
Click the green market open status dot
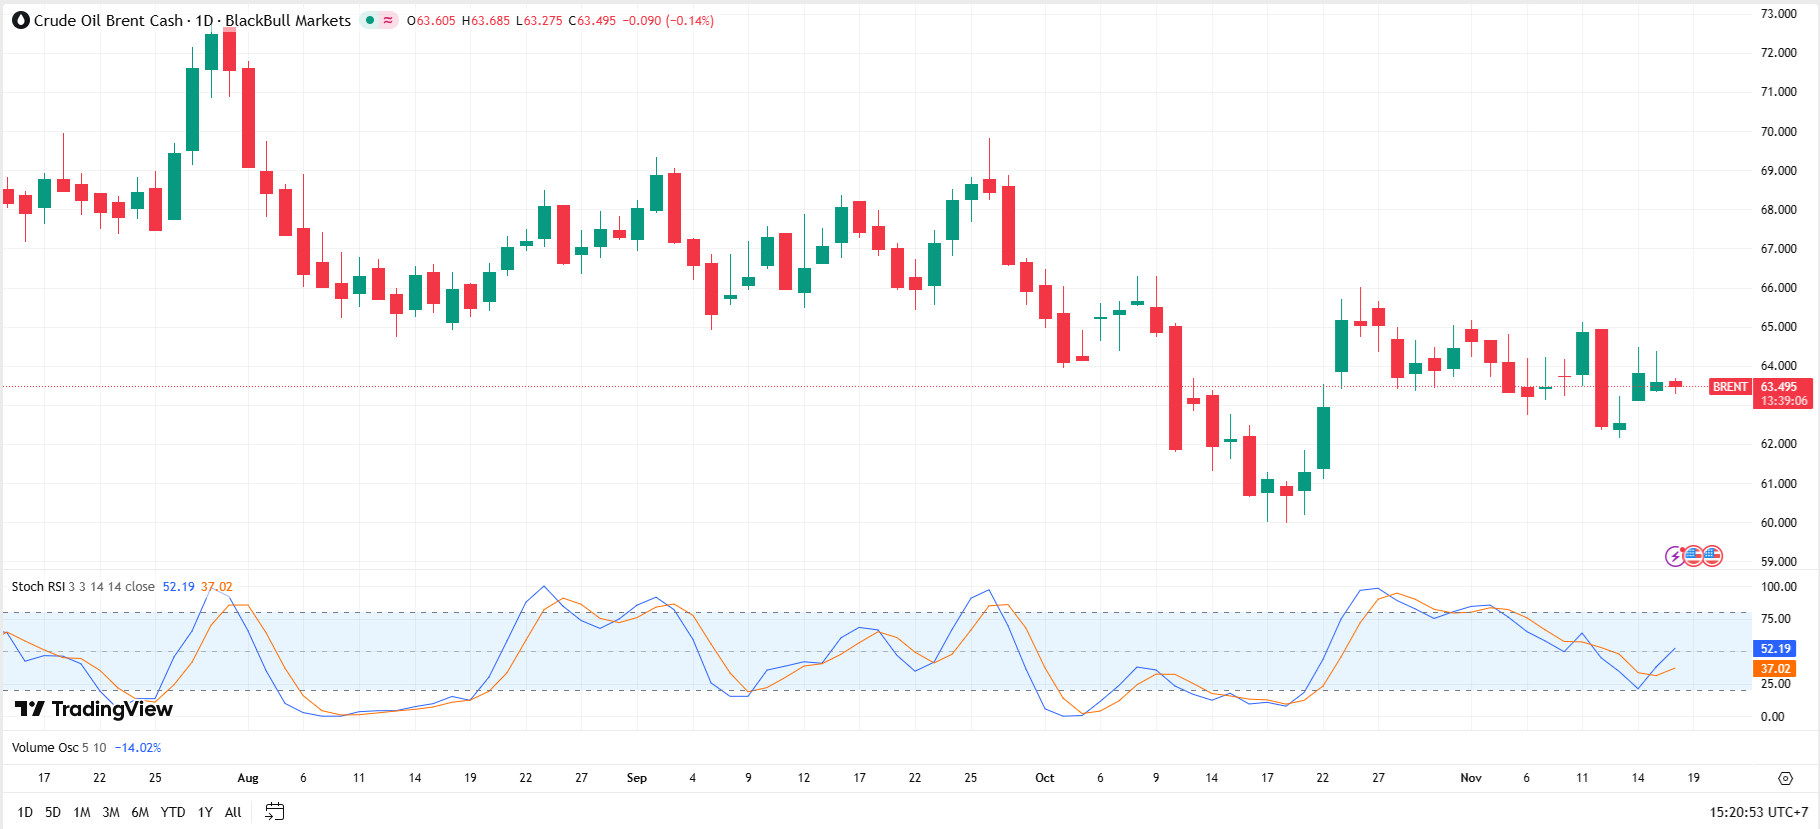(369, 20)
